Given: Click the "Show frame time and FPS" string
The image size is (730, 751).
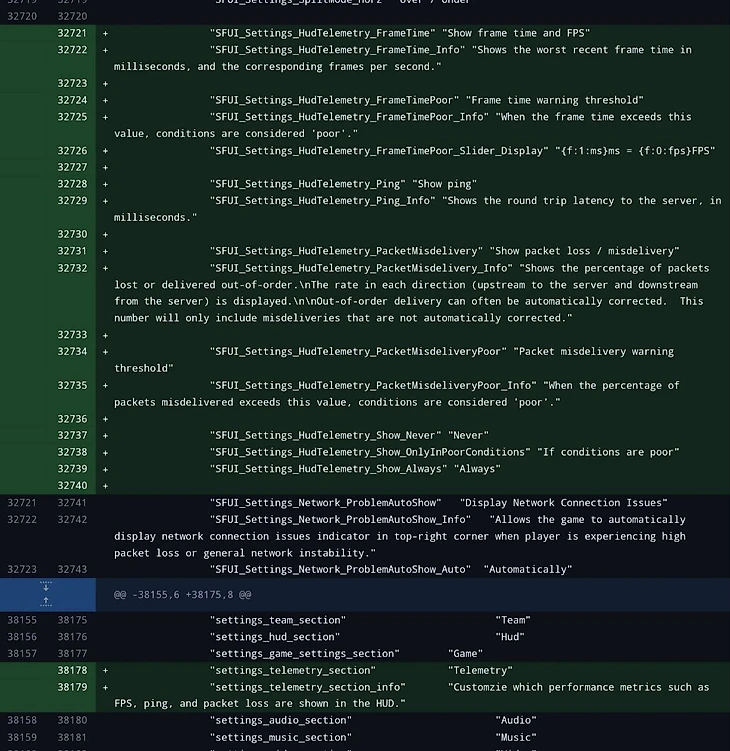Looking at the screenshot, I should tap(516, 33).
